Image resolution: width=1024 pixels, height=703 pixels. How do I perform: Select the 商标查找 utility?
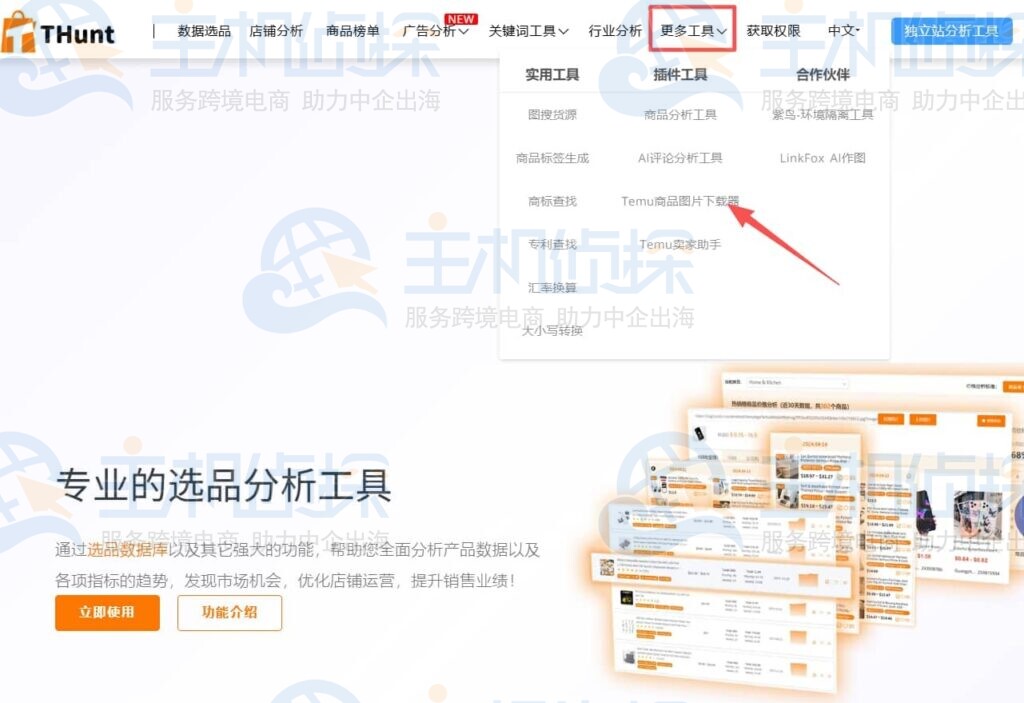tap(552, 200)
